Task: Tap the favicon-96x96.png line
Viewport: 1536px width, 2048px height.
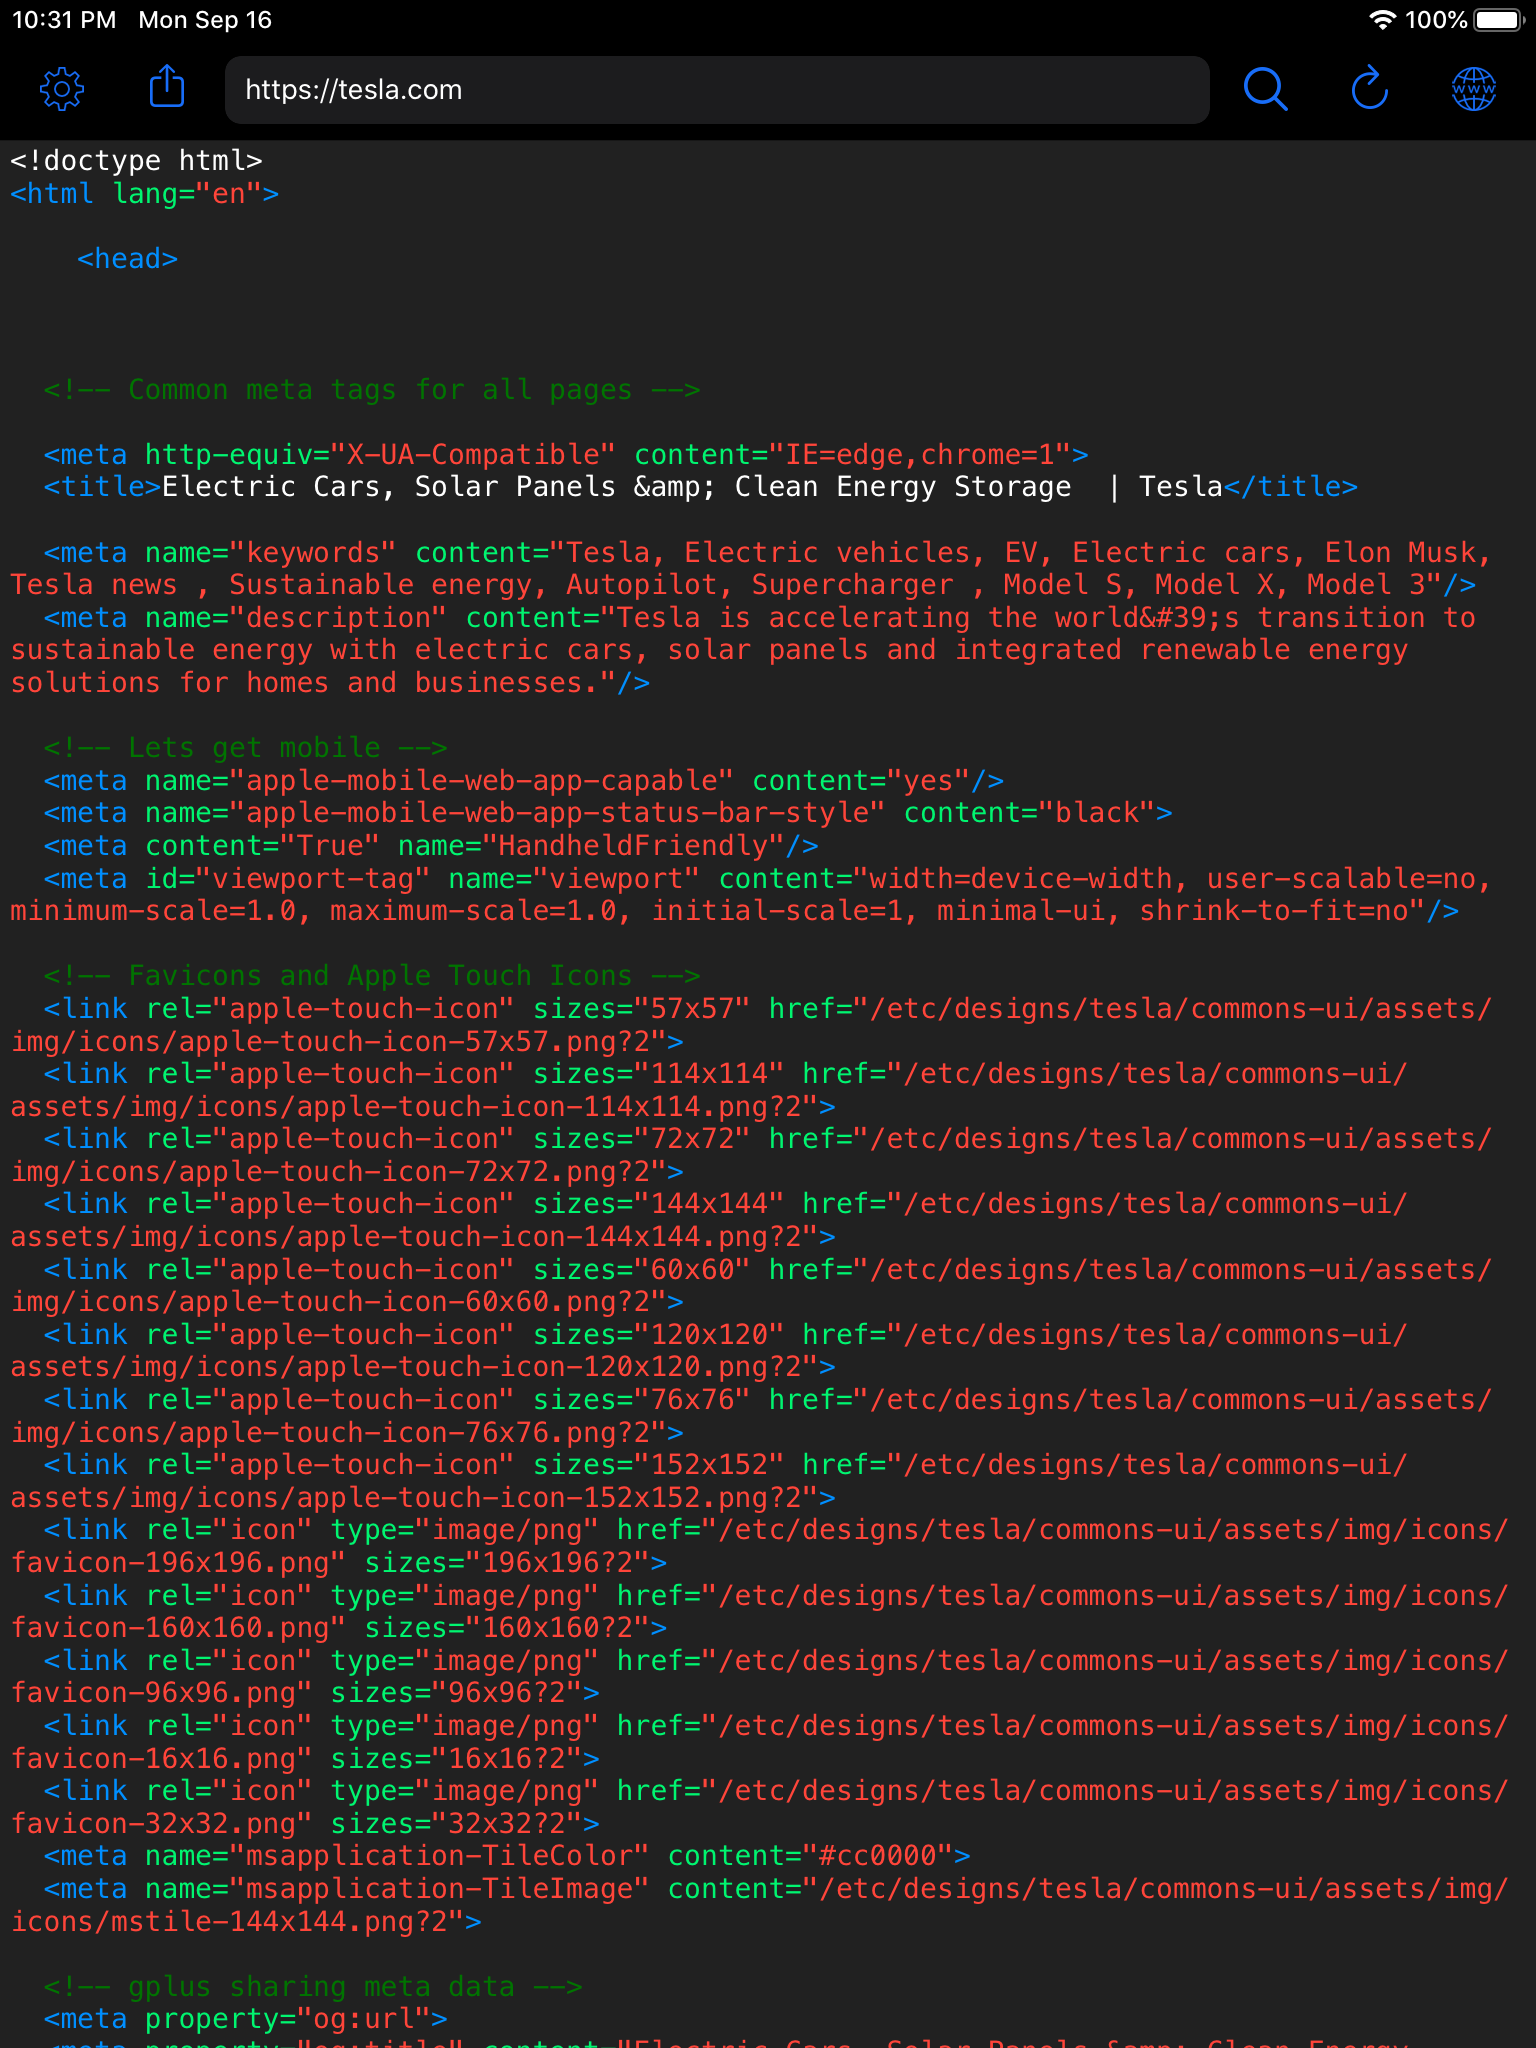Action: pyautogui.click(x=759, y=1676)
